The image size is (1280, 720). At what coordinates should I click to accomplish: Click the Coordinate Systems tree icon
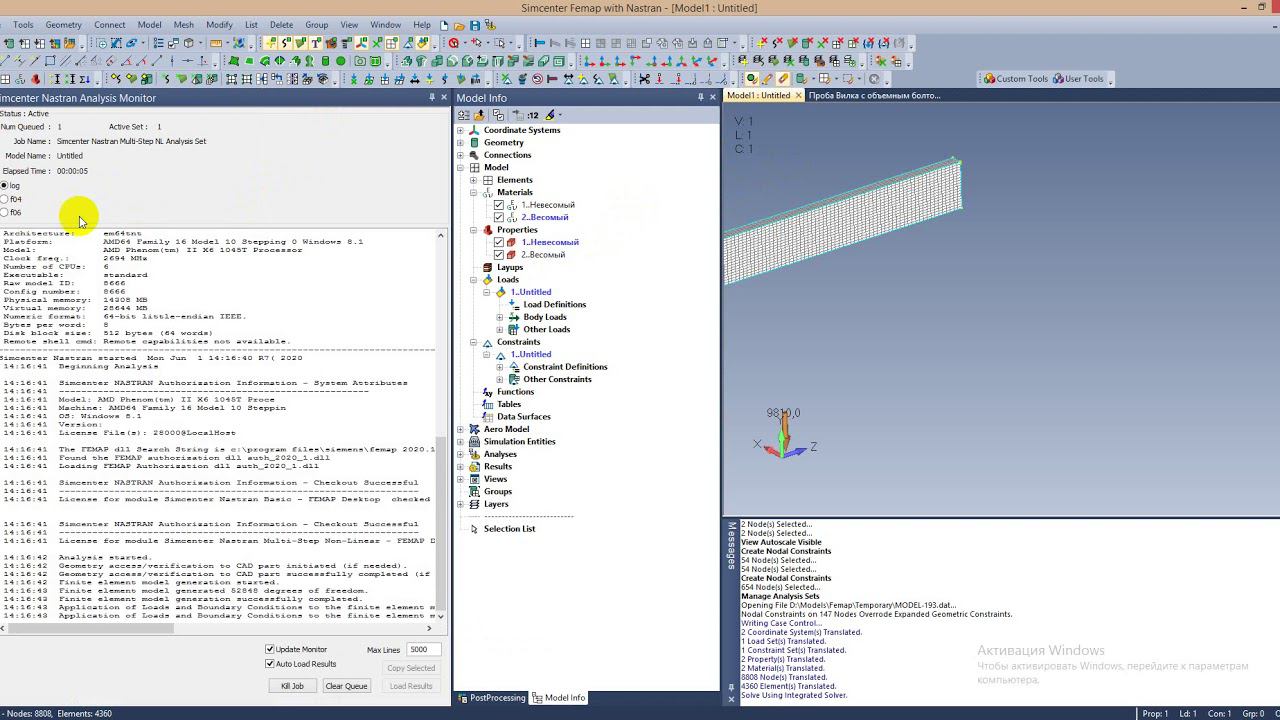pyautogui.click(x=474, y=130)
